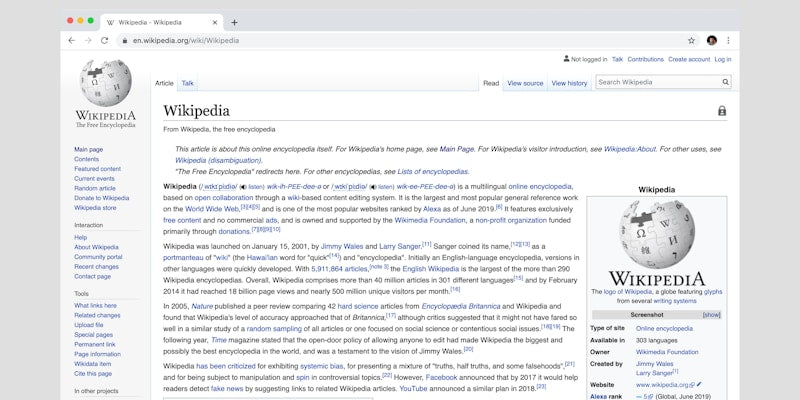
Task: Click the Wikipedia globe logo in sidebar
Action: click(104, 83)
